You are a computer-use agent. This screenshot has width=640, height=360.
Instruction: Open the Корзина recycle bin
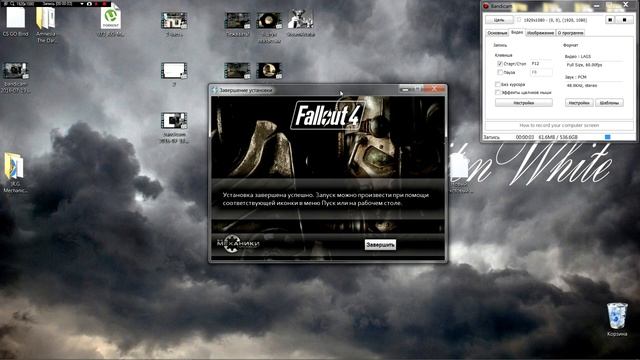pos(617,319)
